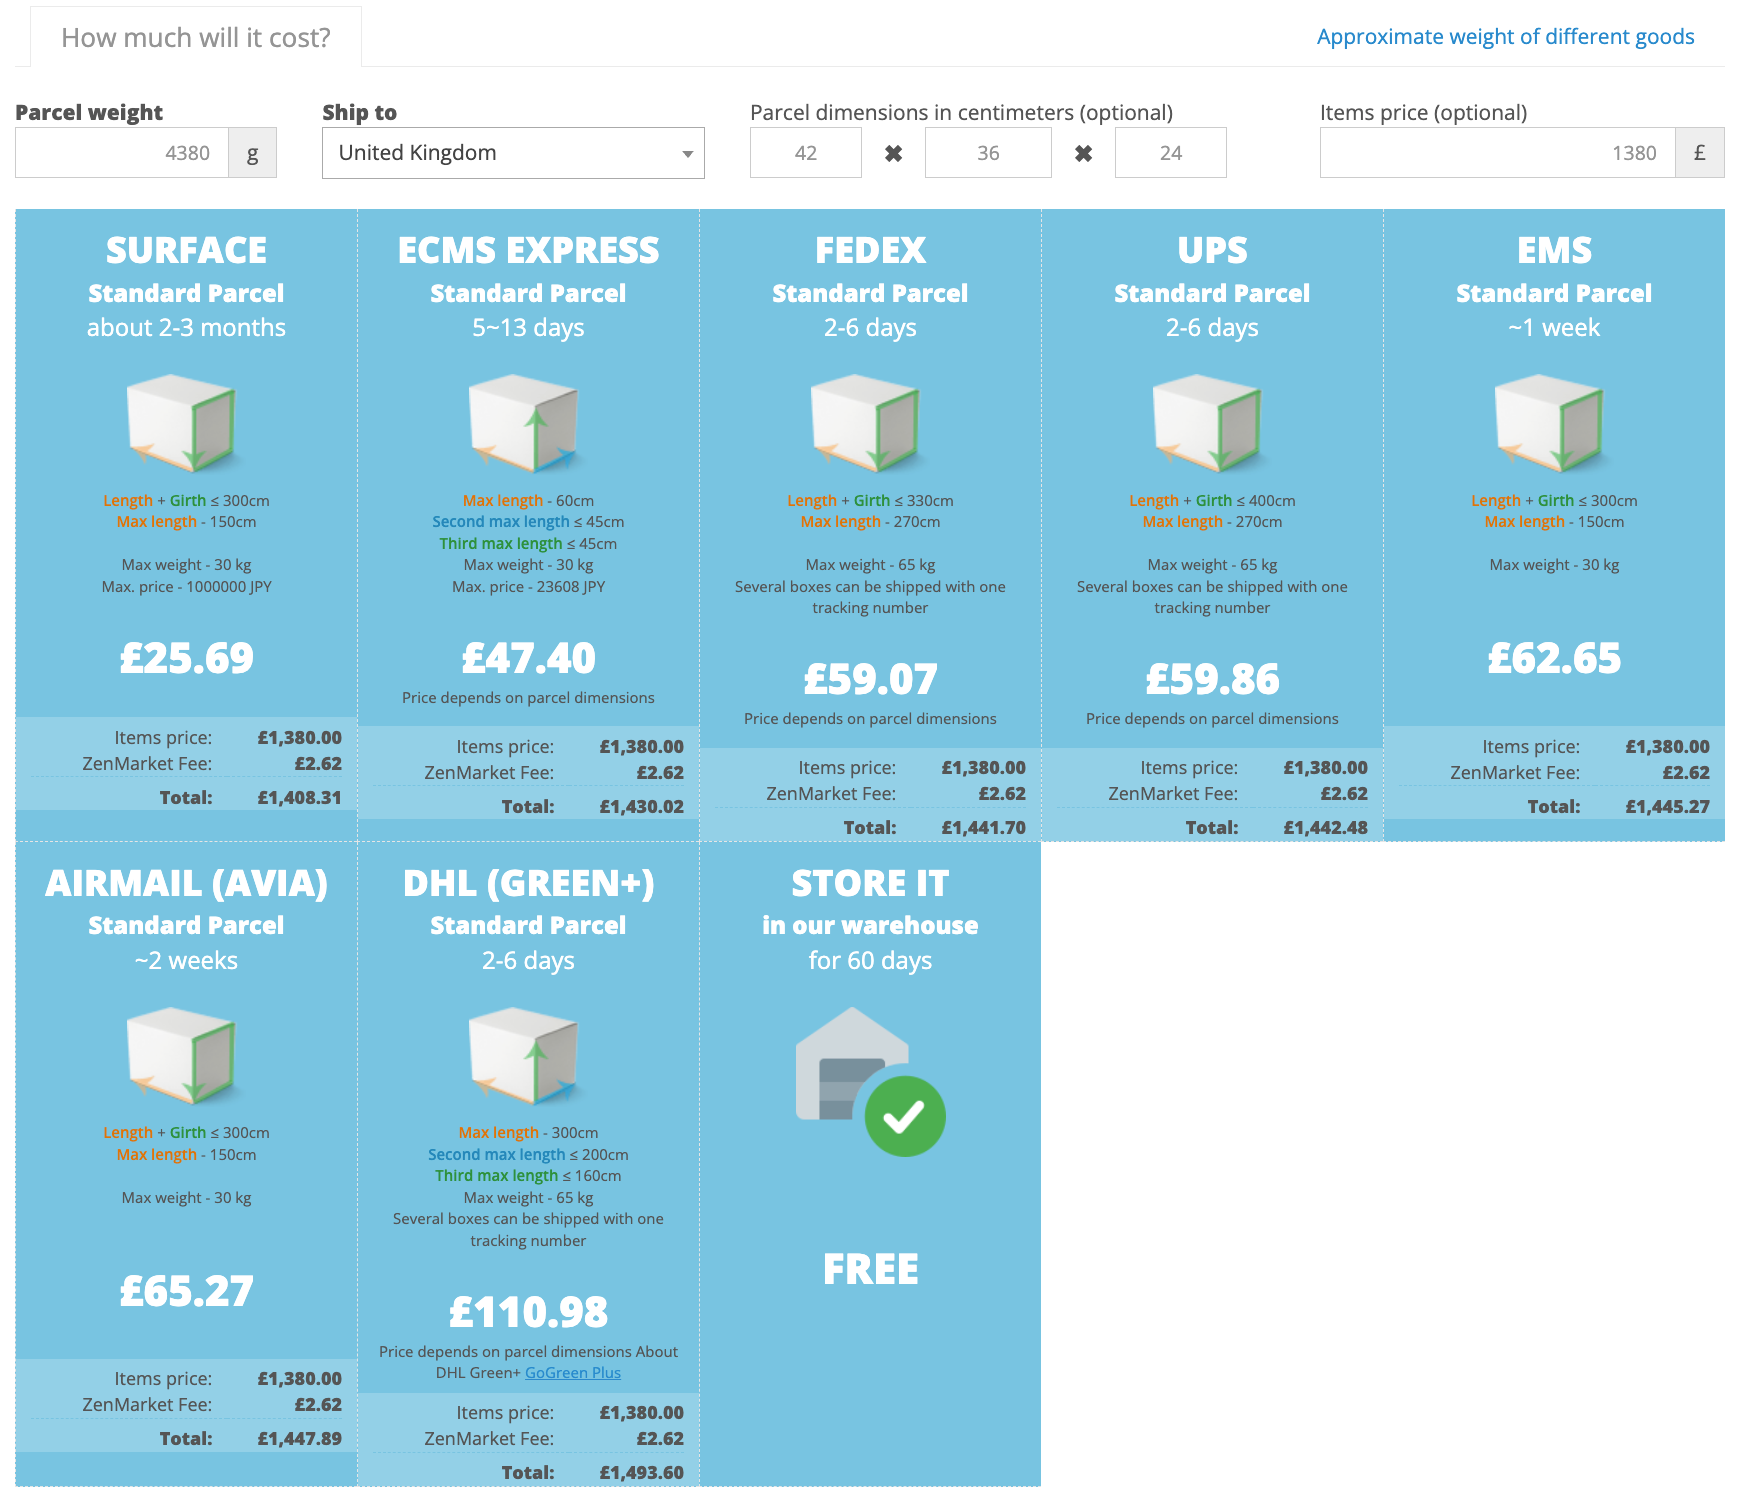Select the AIRMAIL (AVIA) shipping heading
This screenshot has width=1748, height=1510.
click(187, 883)
